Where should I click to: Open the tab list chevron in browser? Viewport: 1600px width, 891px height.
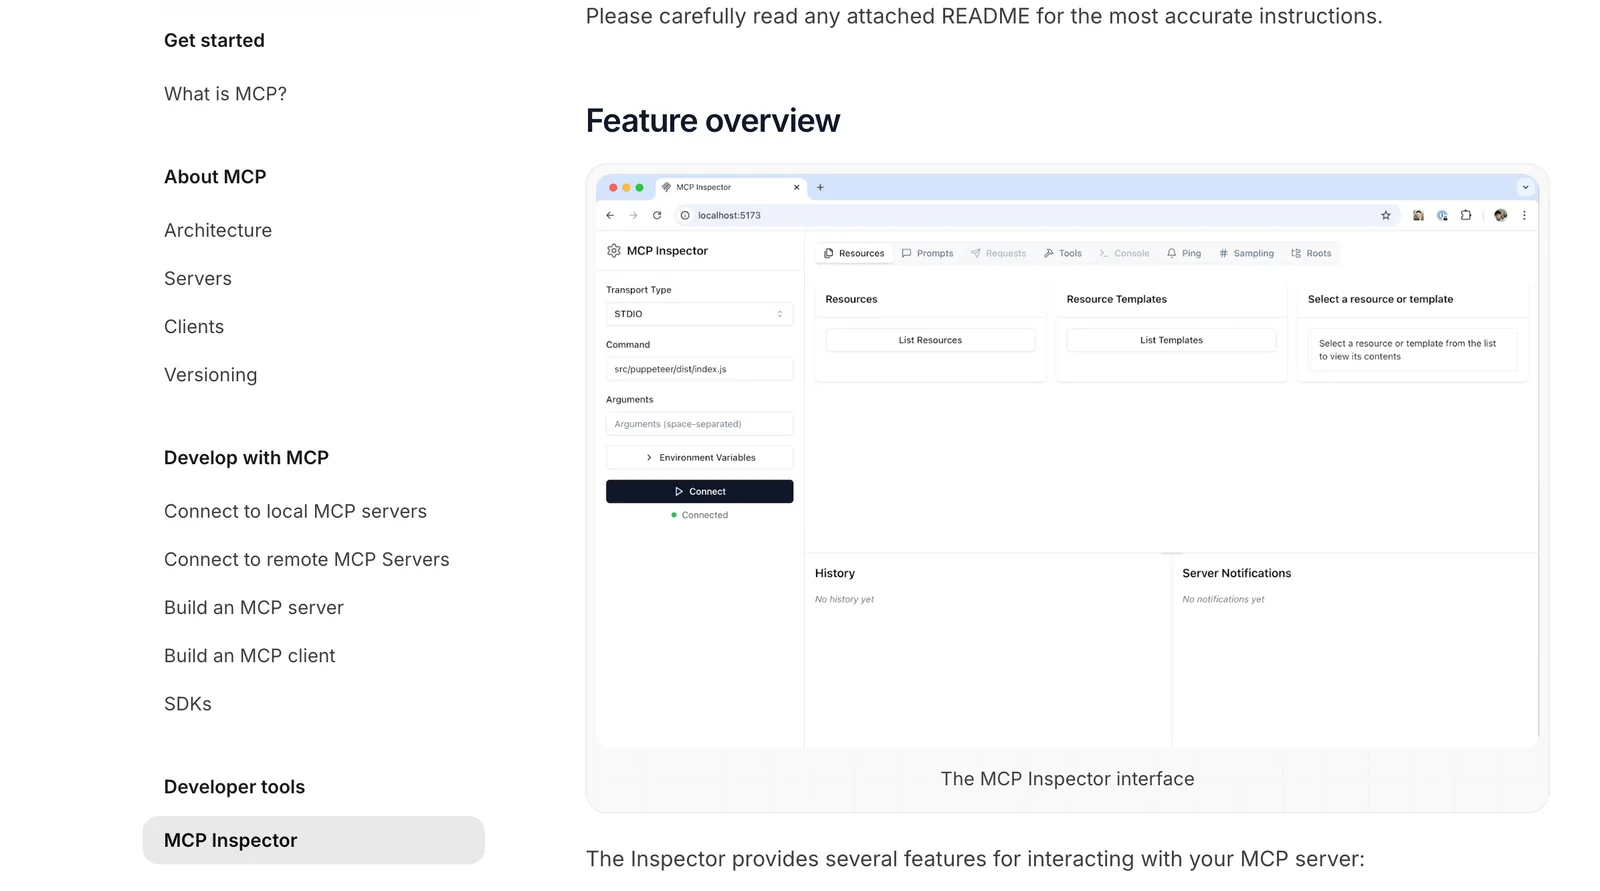tap(1525, 187)
